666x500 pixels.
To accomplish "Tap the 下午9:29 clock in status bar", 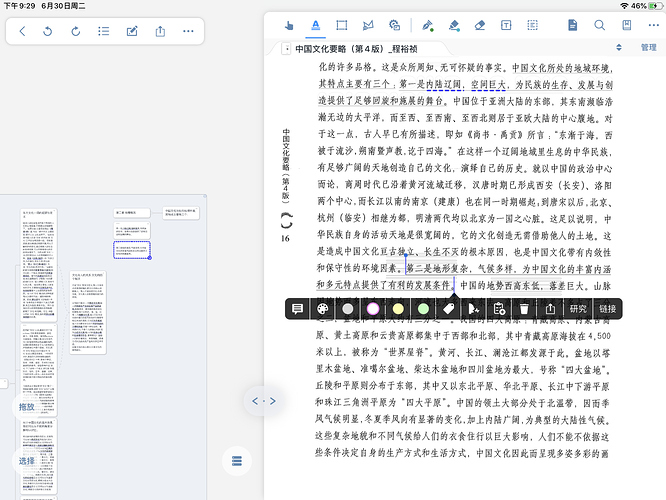I will click(x=20, y=6).
